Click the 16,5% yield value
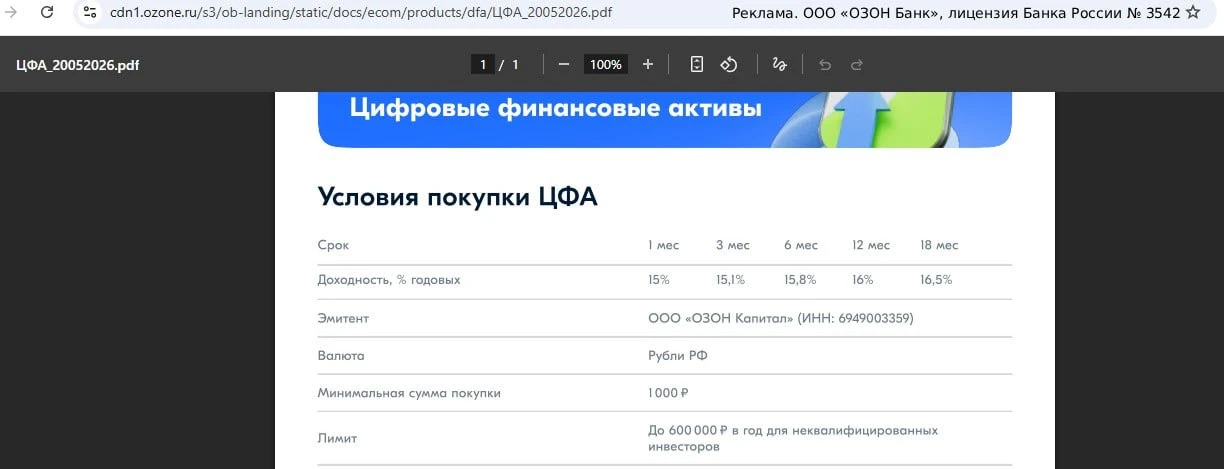 click(936, 280)
